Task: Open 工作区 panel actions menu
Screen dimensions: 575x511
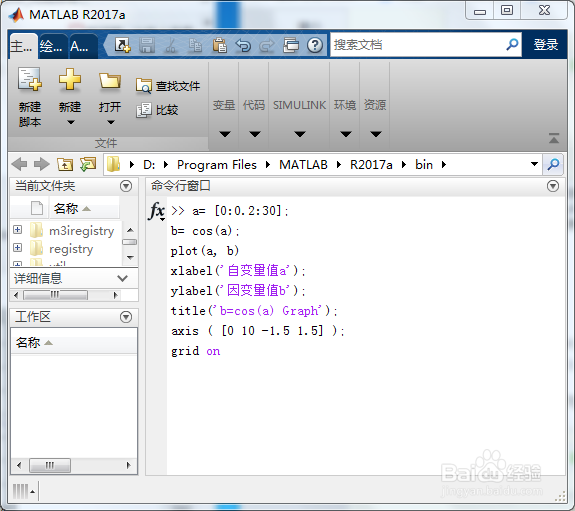Action: pos(126,317)
